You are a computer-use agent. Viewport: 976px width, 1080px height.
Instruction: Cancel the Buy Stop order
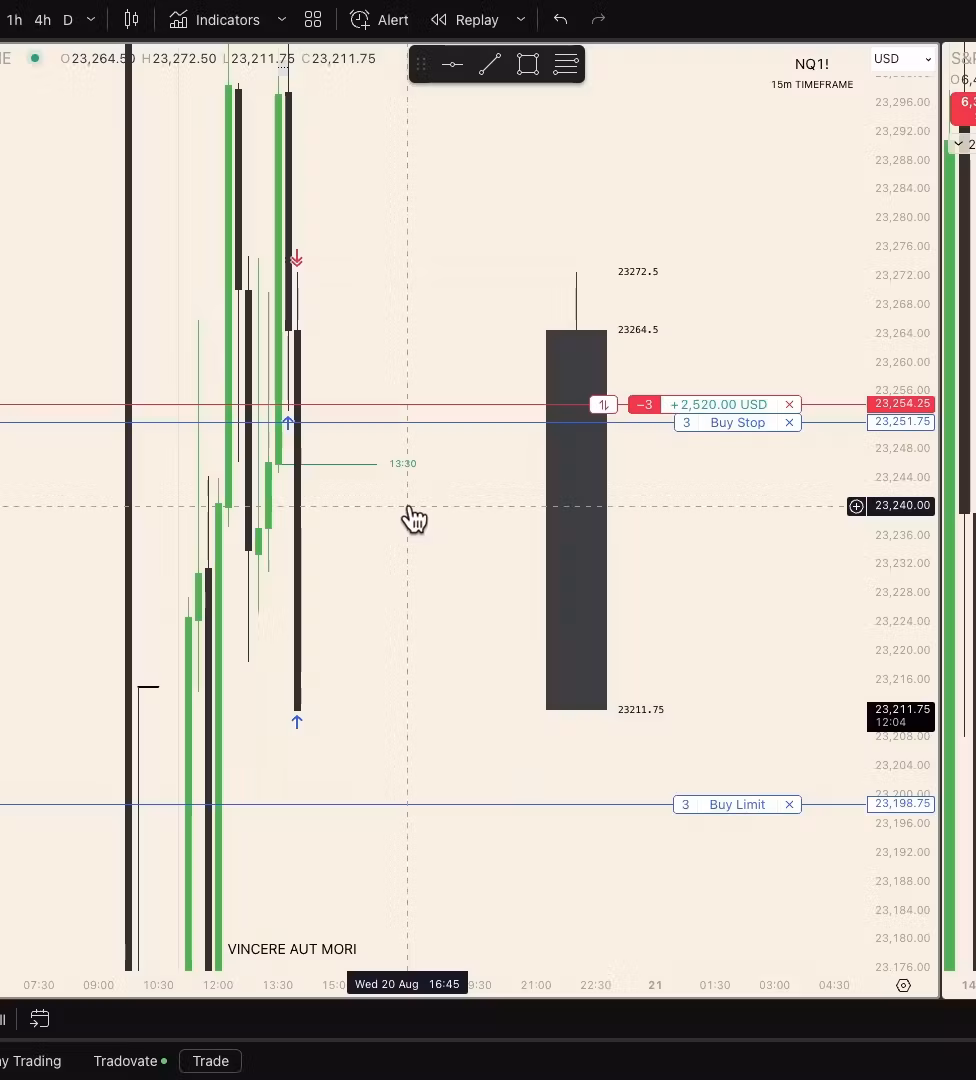(x=789, y=423)
